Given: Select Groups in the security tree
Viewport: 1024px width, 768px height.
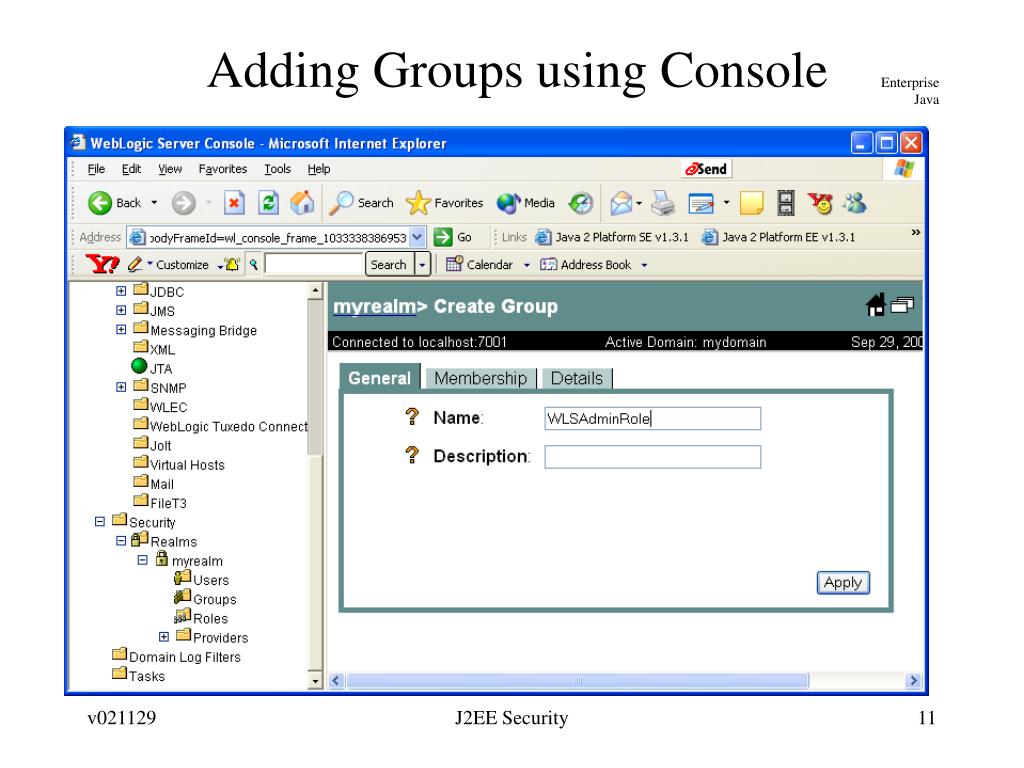Looking at the screenshot, I should point(214,599).
